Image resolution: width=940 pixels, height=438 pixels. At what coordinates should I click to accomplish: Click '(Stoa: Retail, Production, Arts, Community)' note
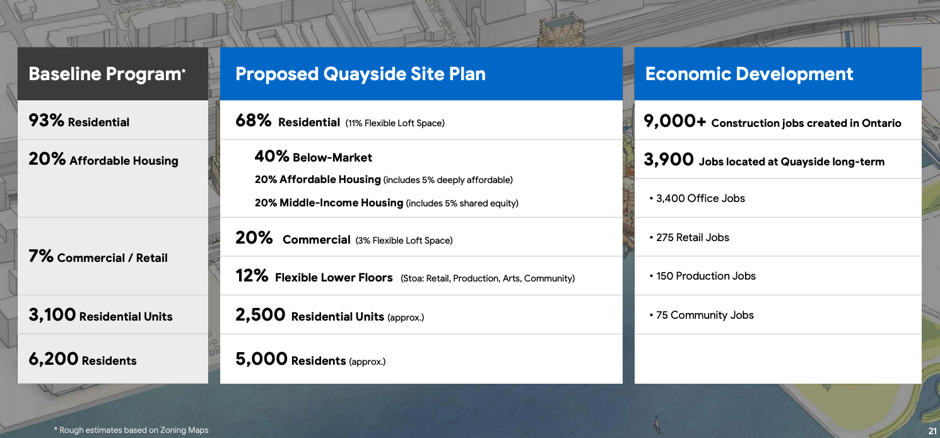pyautogui.click(x=487, y=279)
